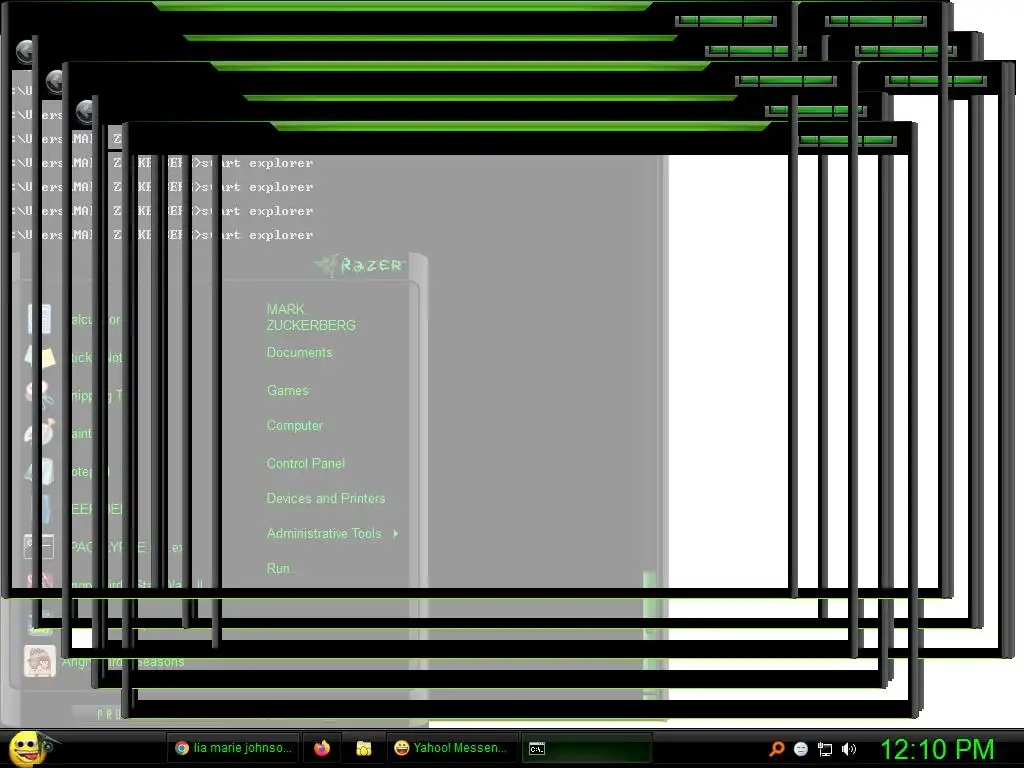
Task: Open Documents from the Start menu
Action: coord(299,353)
